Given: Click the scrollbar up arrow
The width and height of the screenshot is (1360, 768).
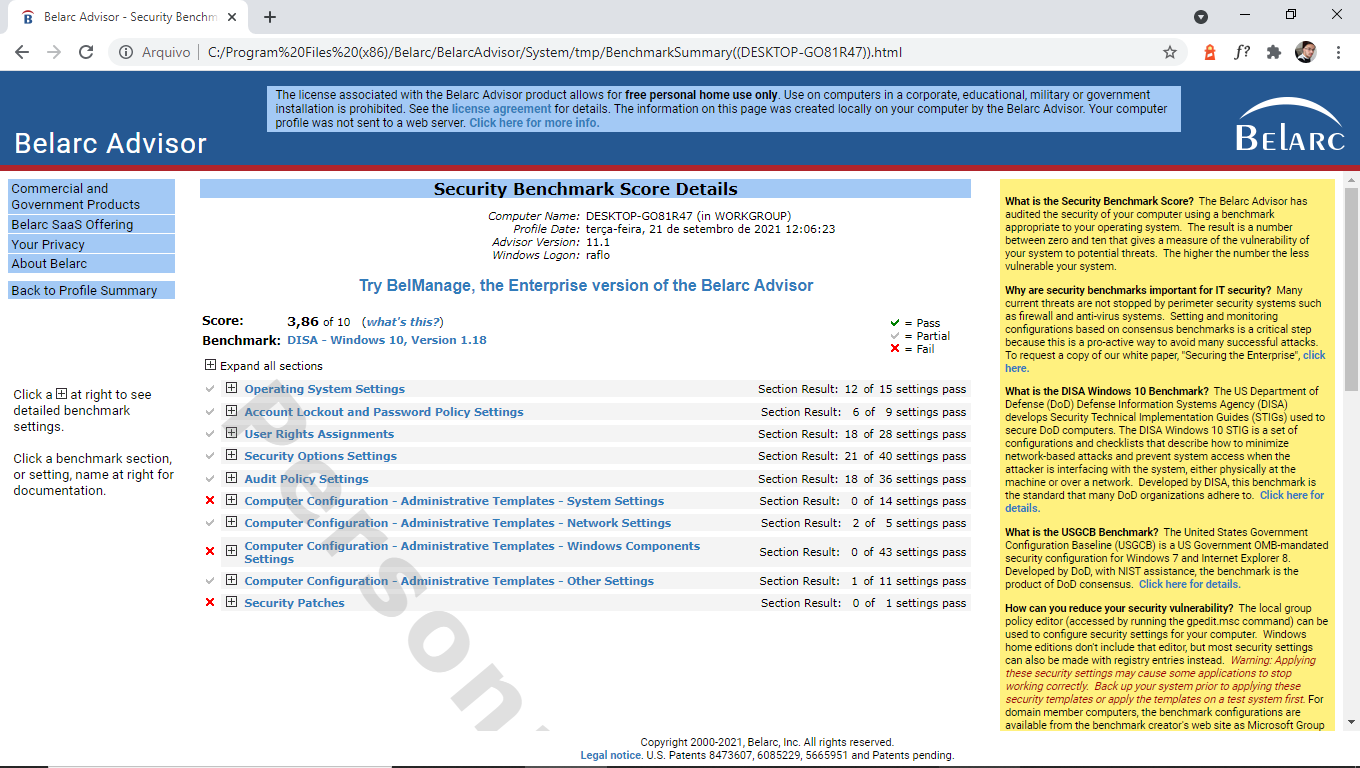Looking at the screenshot, I should tap(1351, 179).
